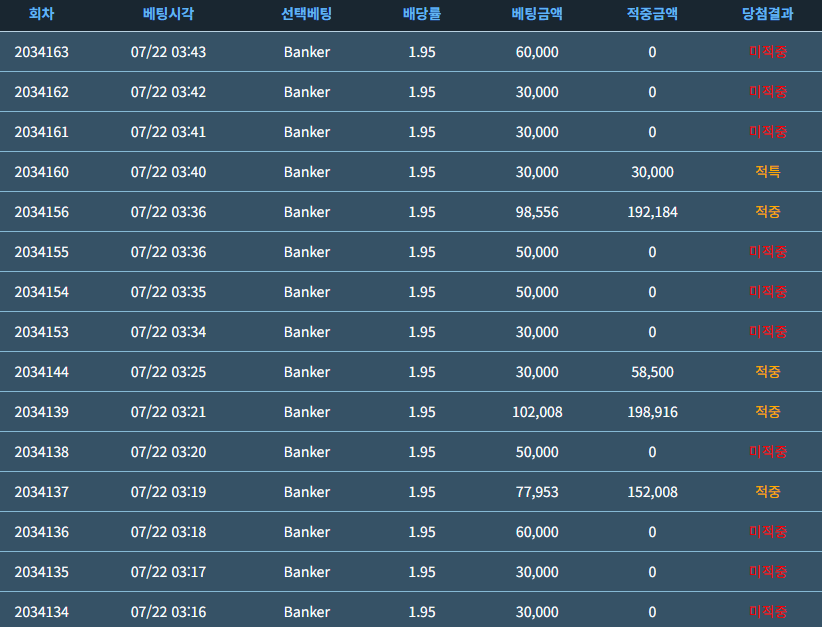Click the 배당률 column header
The width and height of the screenshot is (822, 627).
(x=422, y=14)
